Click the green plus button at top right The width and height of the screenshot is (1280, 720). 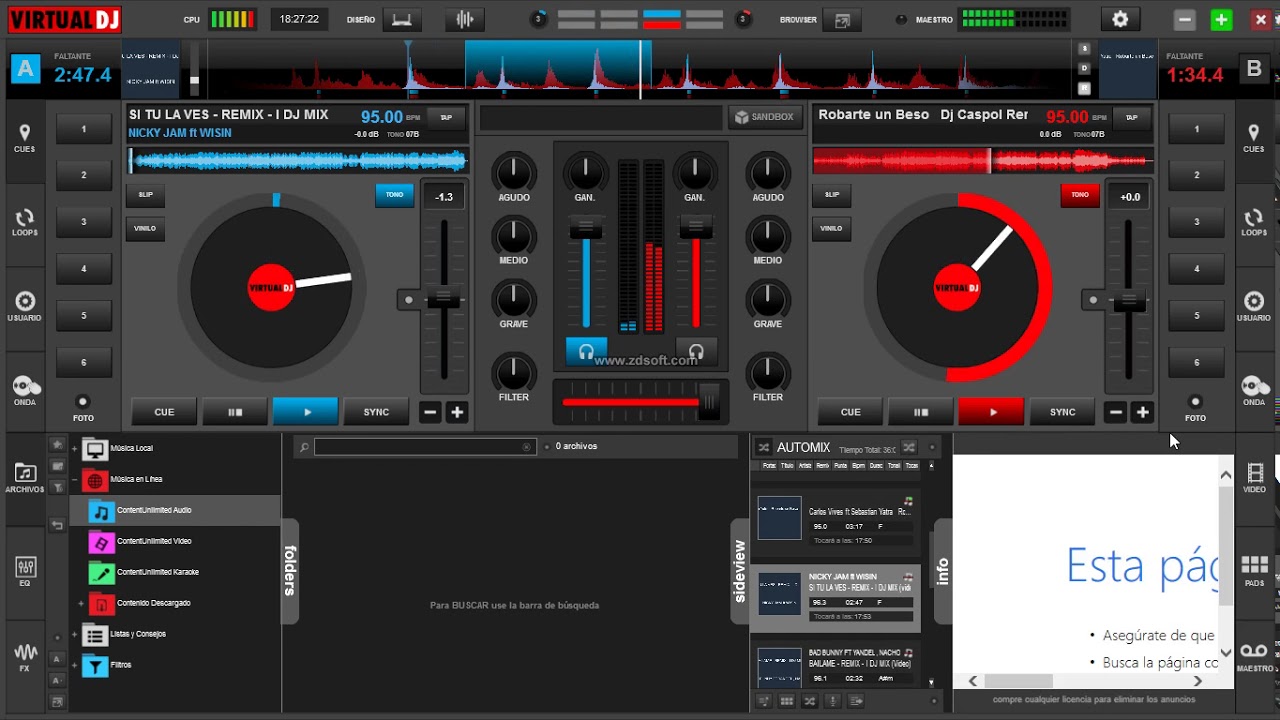click(x=1221, y=19)
